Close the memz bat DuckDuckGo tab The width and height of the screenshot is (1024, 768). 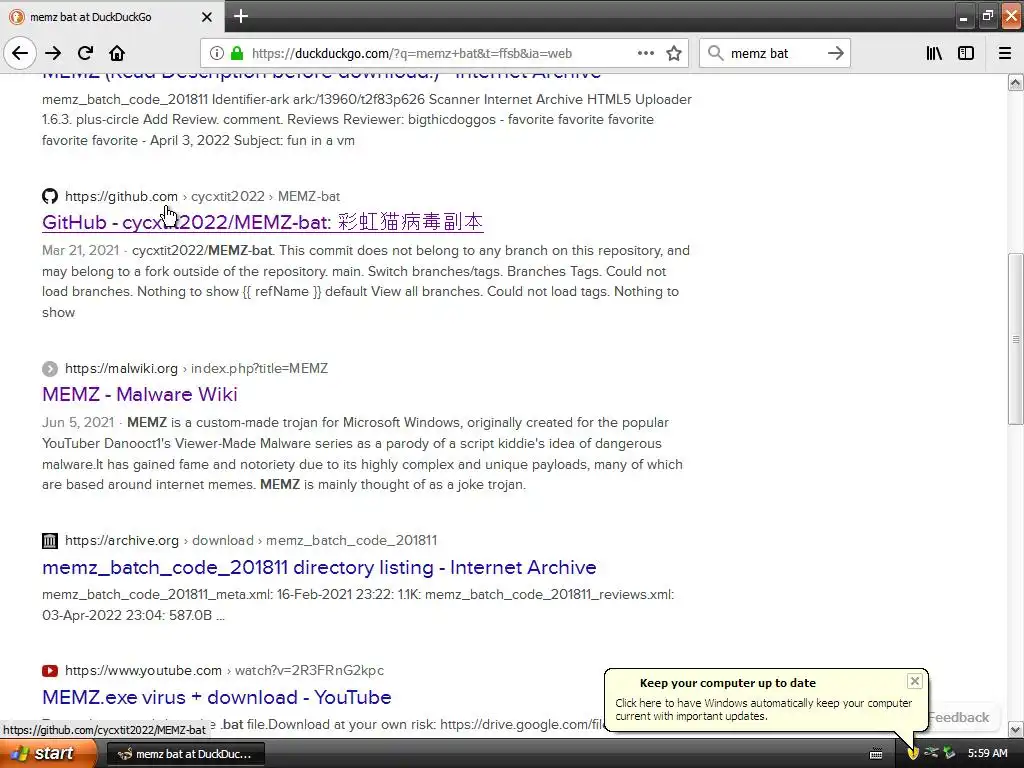point(206,17)
